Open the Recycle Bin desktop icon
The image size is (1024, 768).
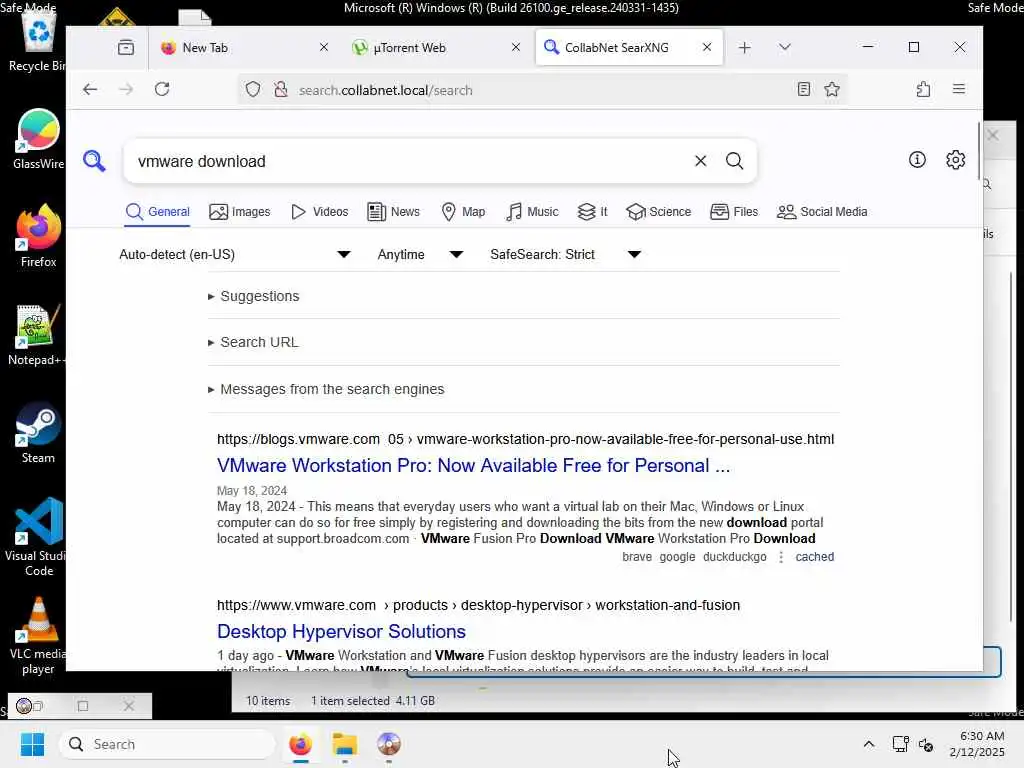click(38, 40)
